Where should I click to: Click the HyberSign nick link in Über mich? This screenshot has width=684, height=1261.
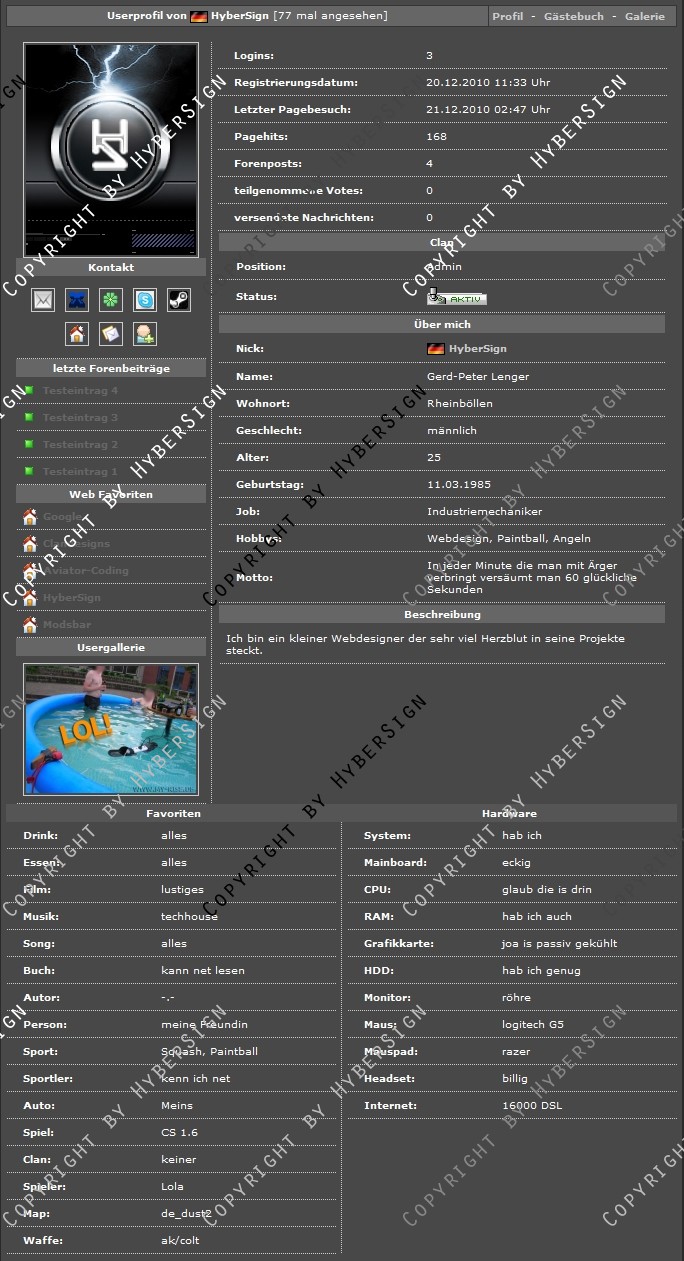tap(477, 349)
